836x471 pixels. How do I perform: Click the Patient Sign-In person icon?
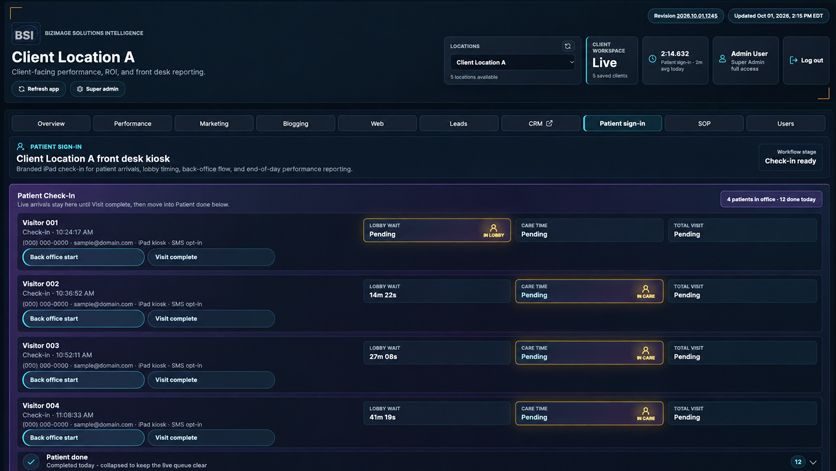(20, 146)
